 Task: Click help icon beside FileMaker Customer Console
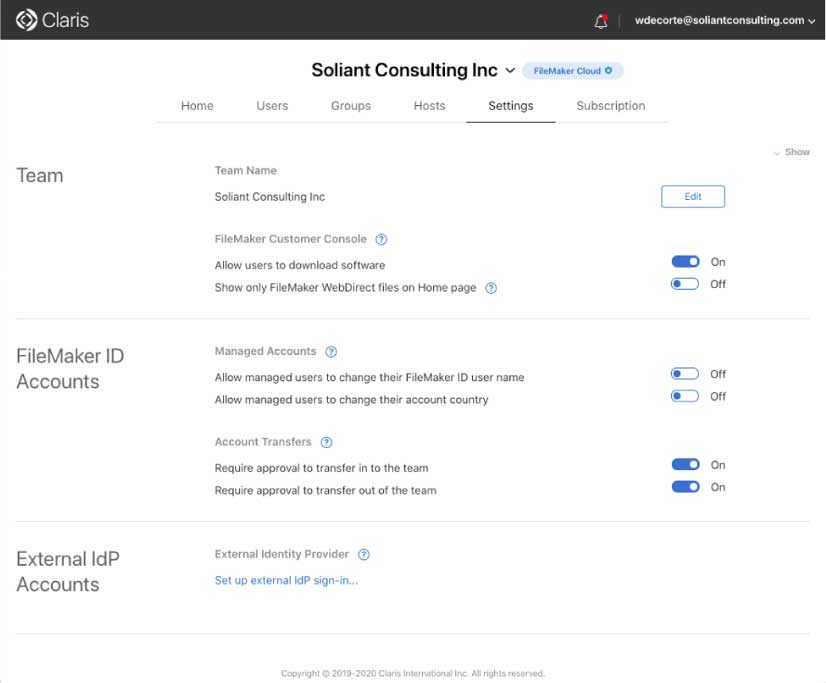coord(381,240)
